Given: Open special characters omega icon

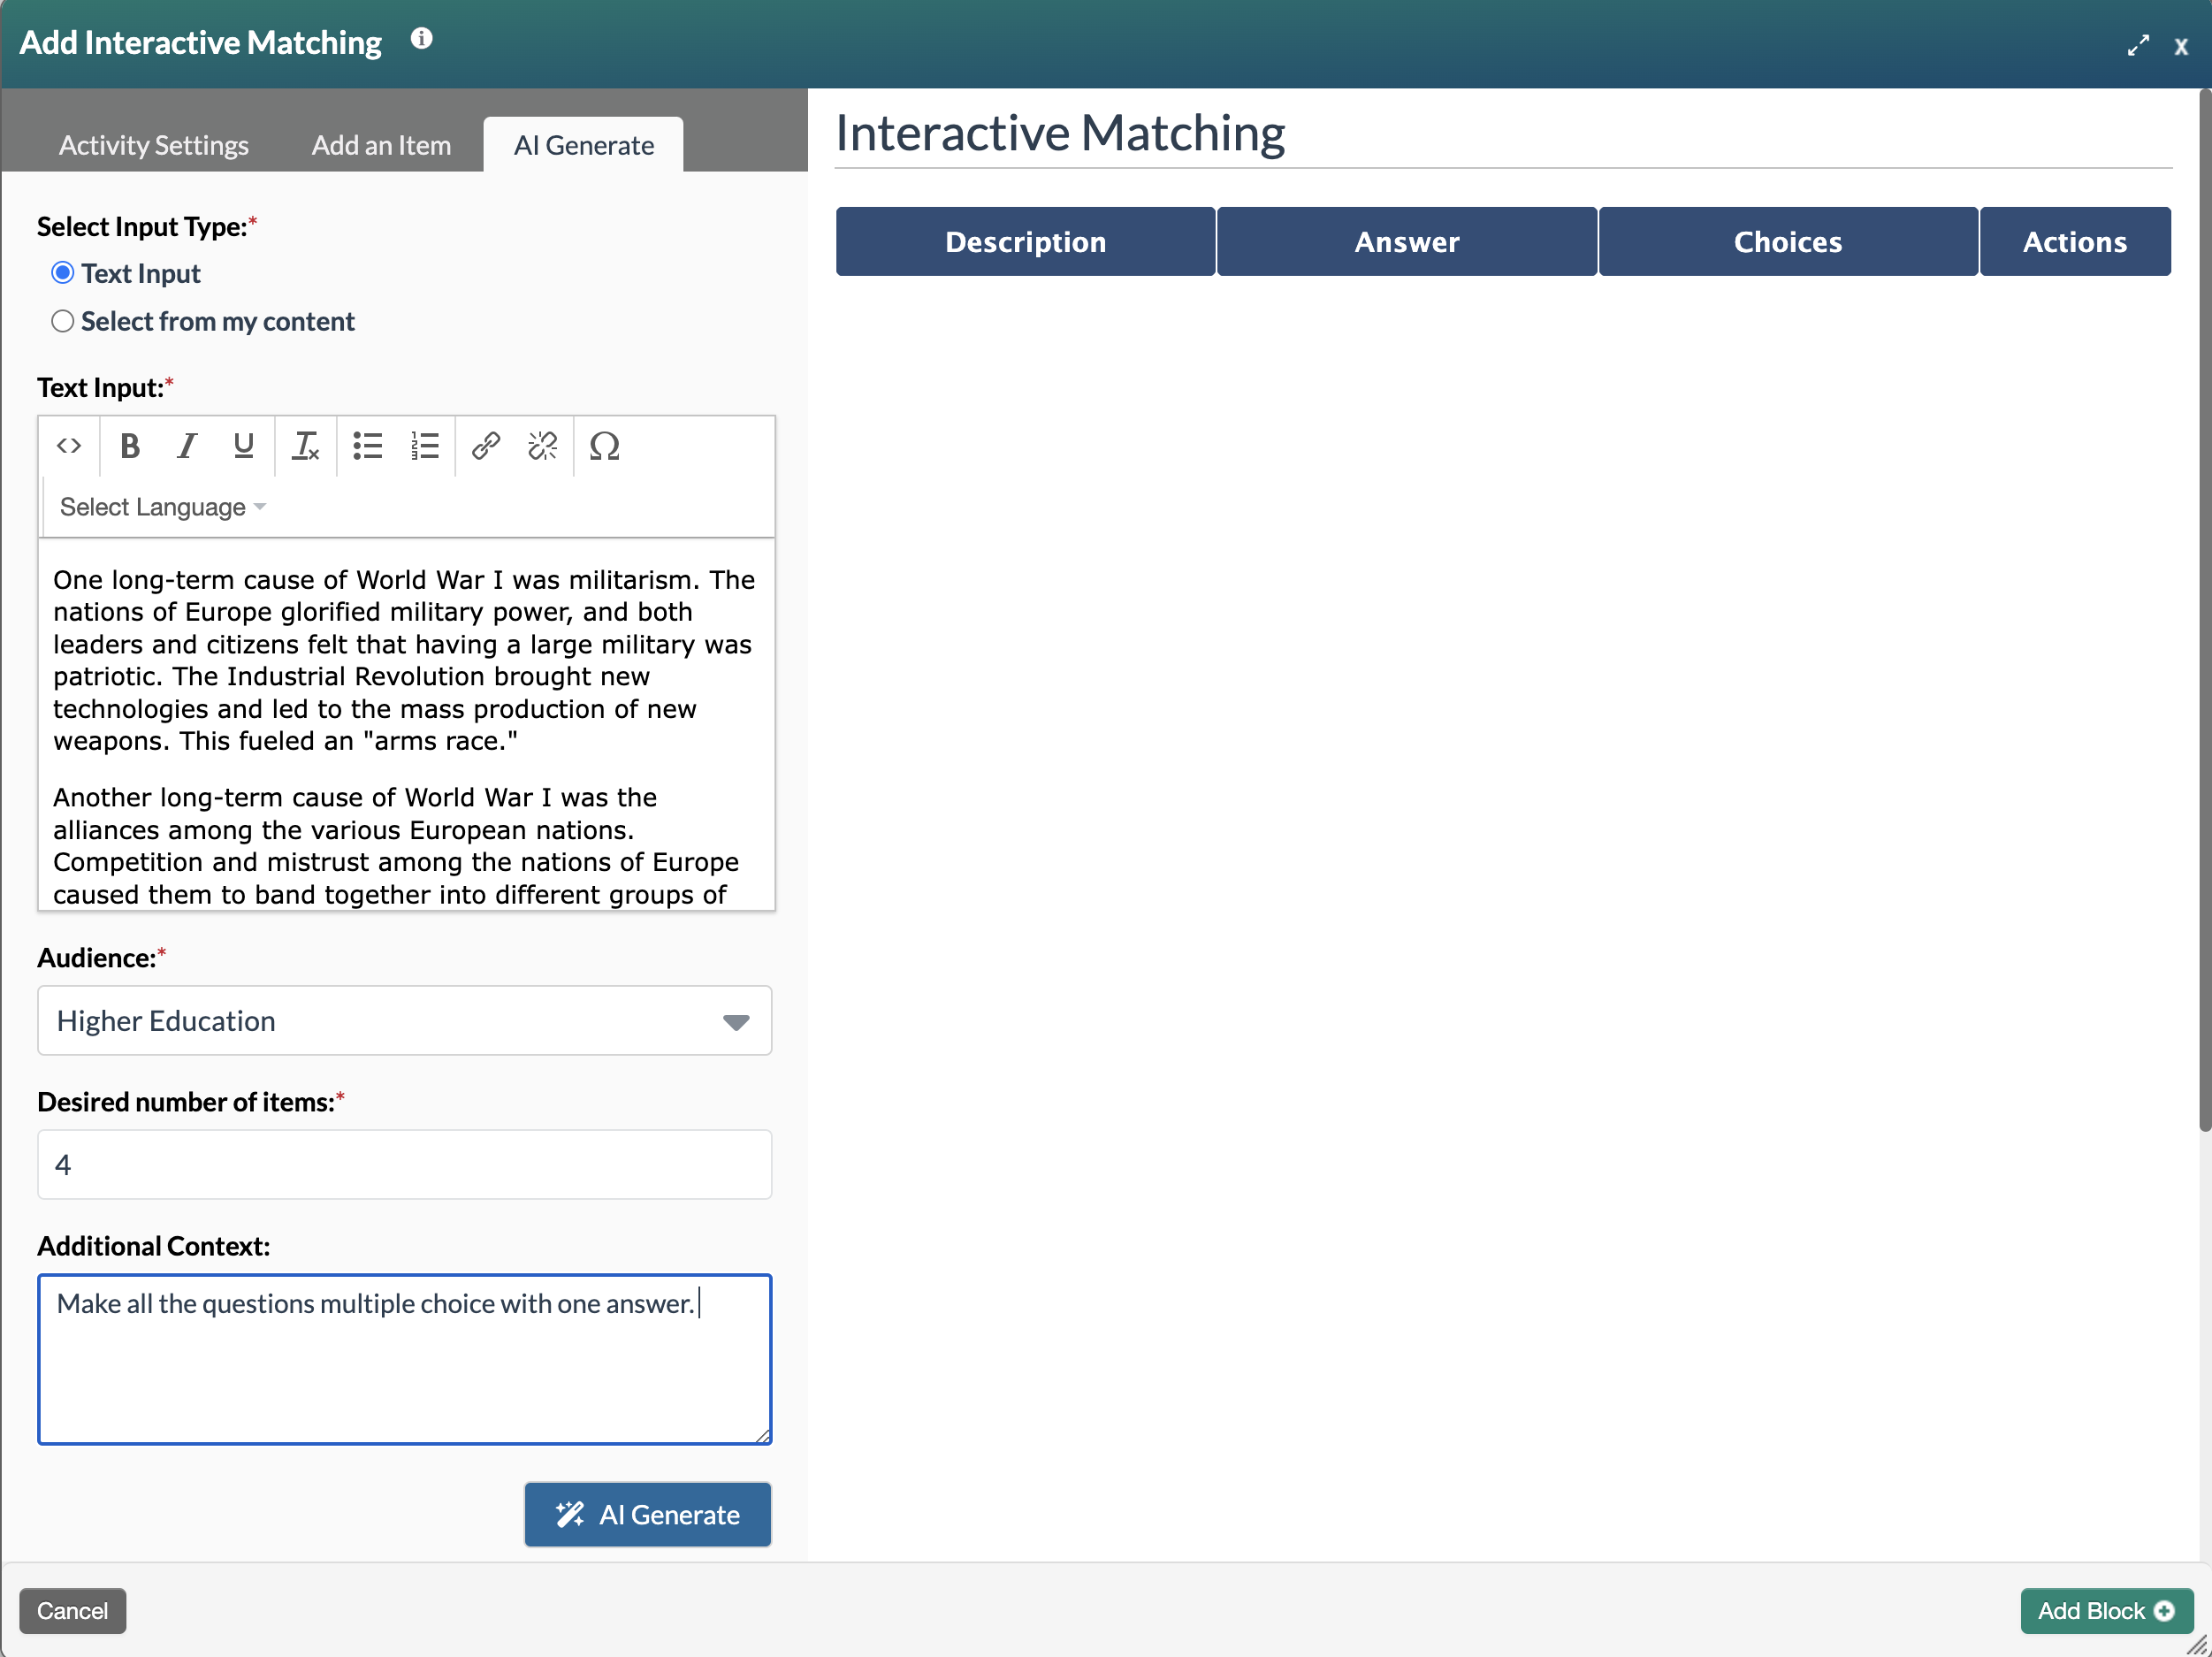Looking at the screenshot, I should (x=604, y=446).
